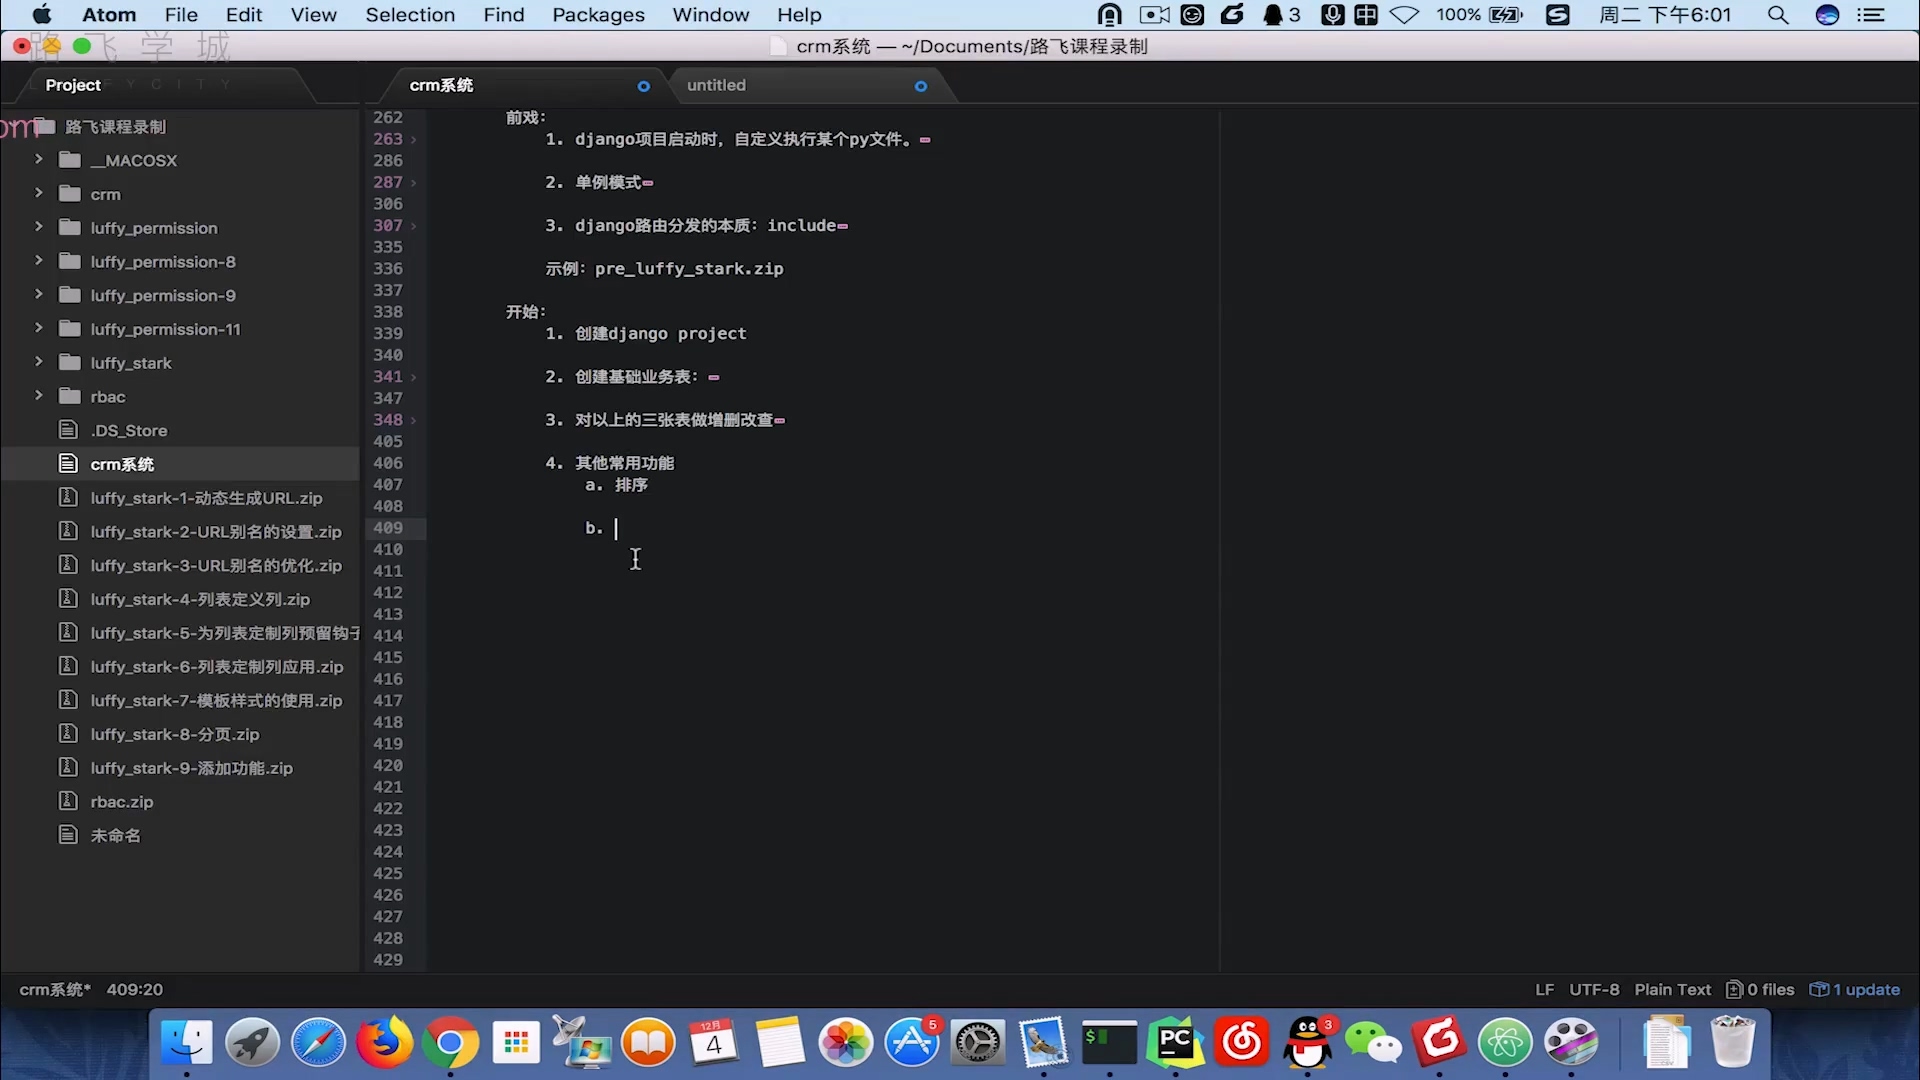Open the Rocket launcher dock icon
1920x1080 pixels.
pyautogui.click(x=252, y=1043)
